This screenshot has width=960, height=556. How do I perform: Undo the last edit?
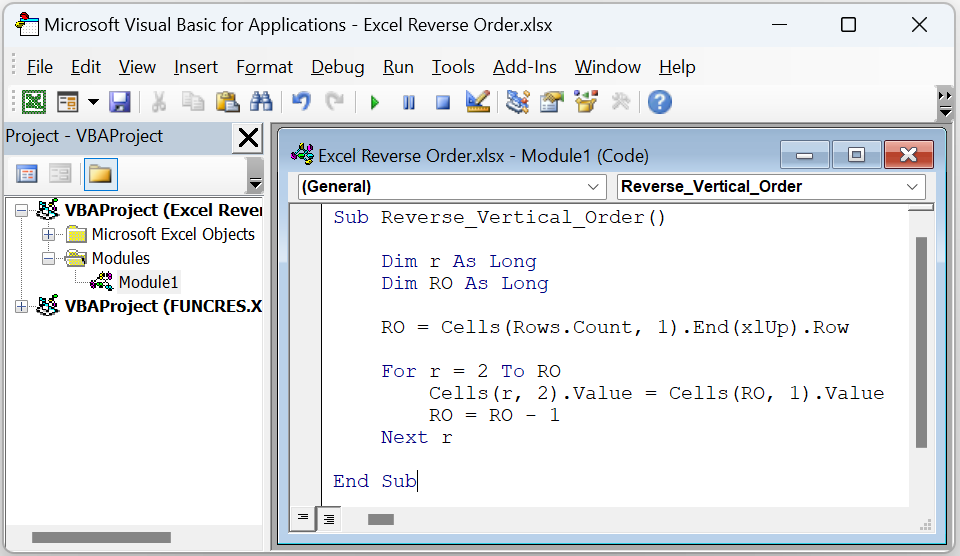[x=301, y=102]
